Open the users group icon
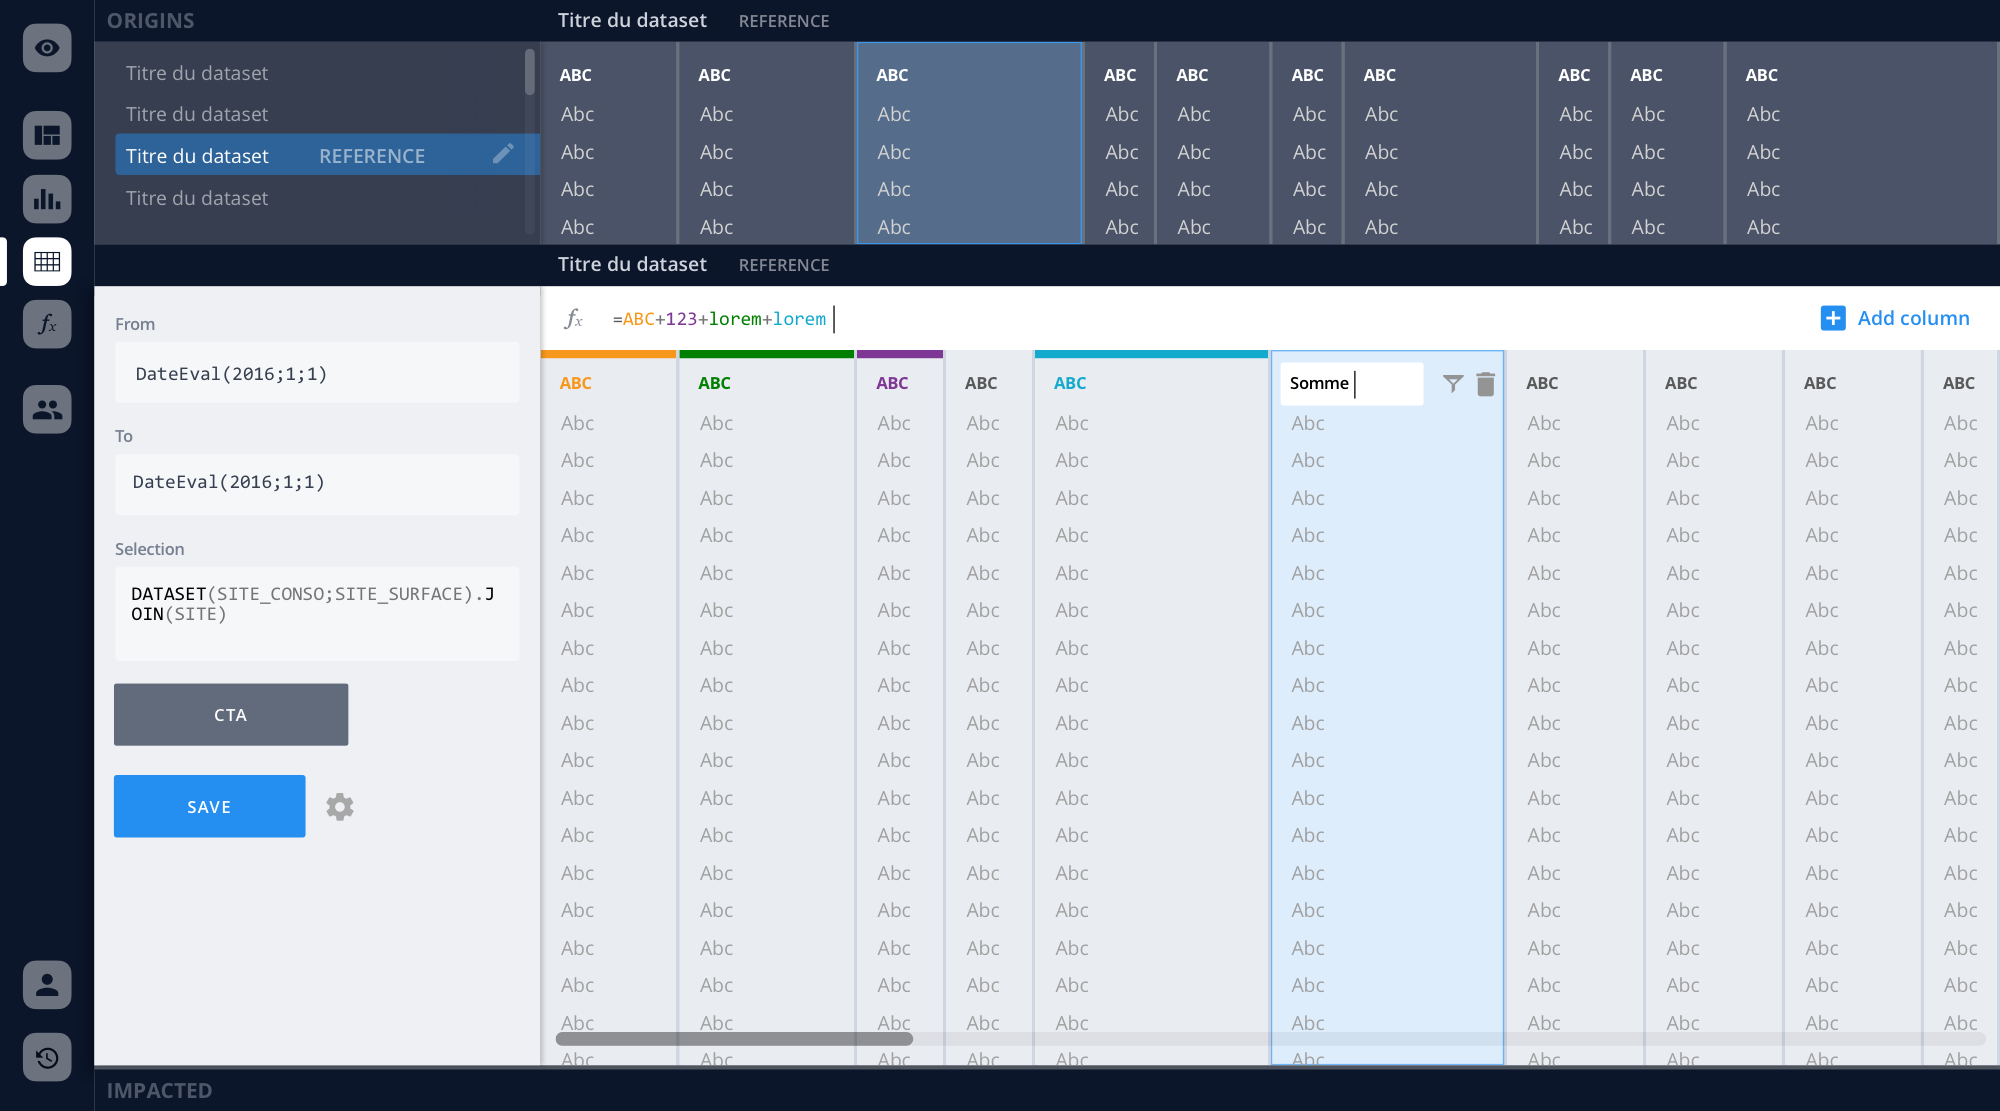The width and height of the screenshot is (2000, 1111). coord(47,409)
